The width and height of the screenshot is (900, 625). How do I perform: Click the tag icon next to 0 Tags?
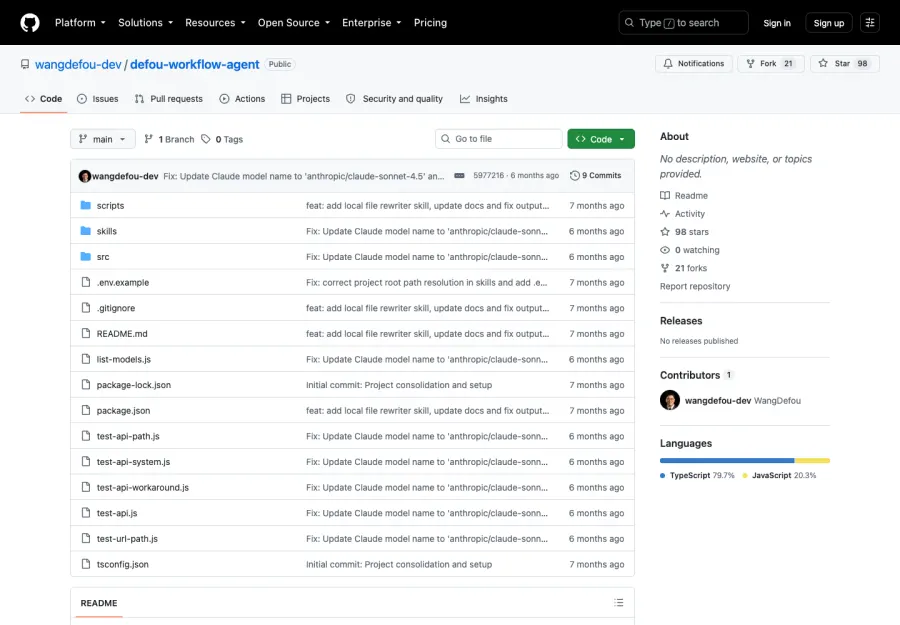[x=205, y=139]
